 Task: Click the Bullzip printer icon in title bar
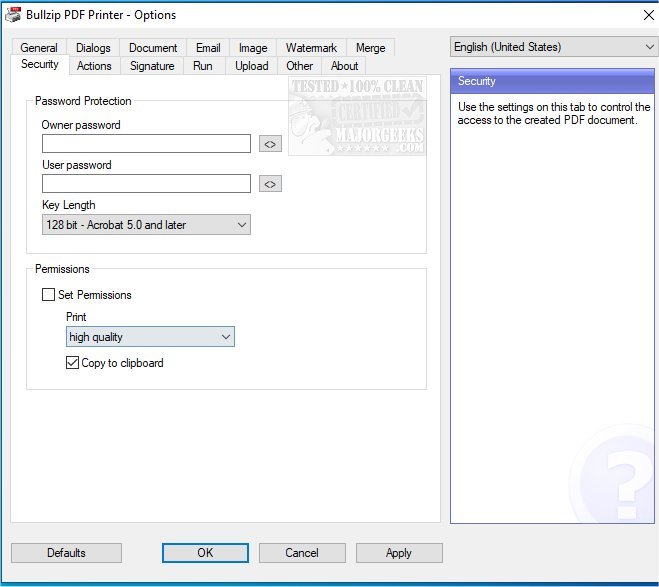15,14
